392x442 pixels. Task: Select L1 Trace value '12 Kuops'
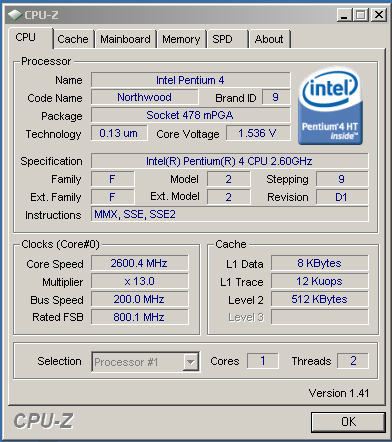pos(320,281)
